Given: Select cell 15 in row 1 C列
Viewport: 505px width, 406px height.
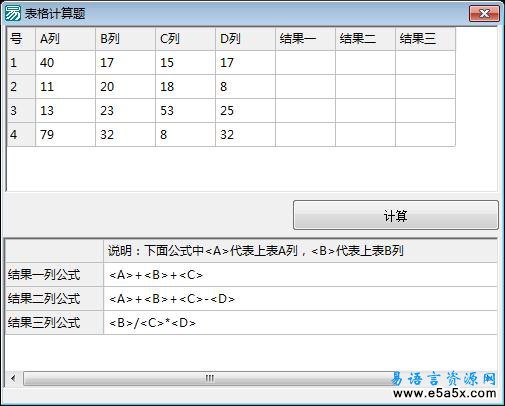Looking at the screenshot, I should 185,63.
